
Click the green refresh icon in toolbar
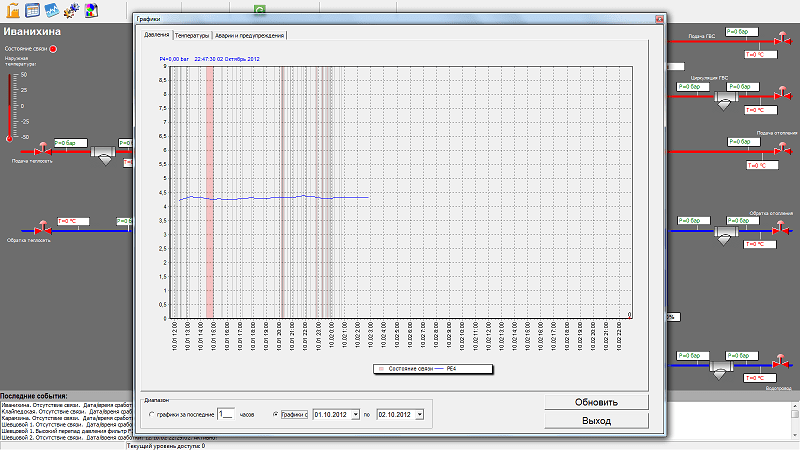tap(260, 8)
